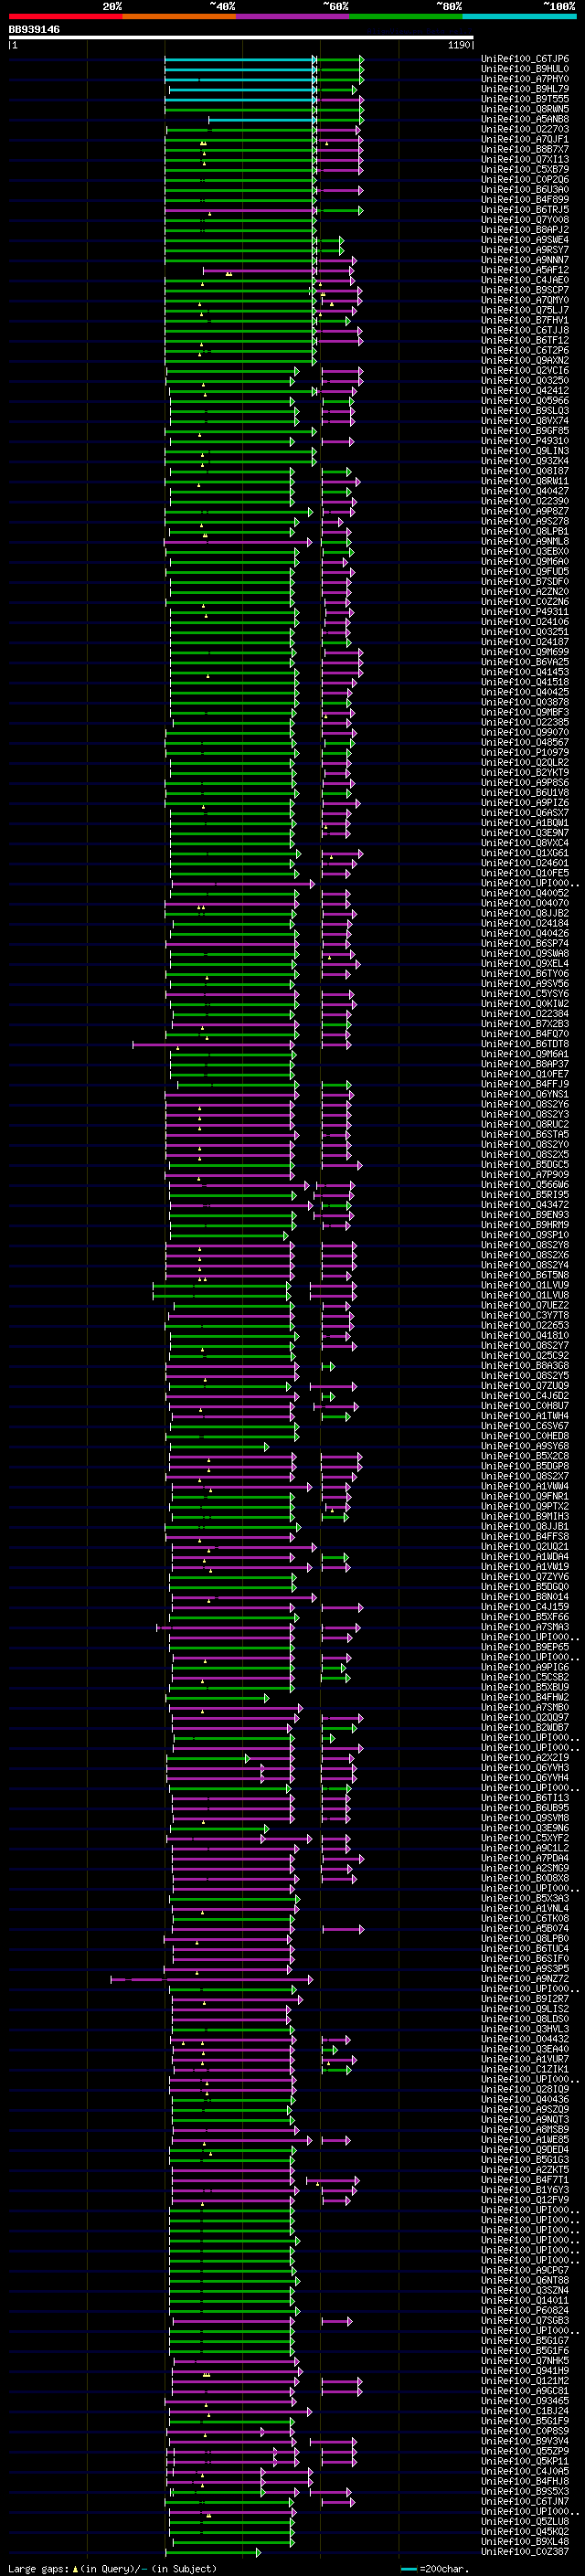Click subject label UniRef100_B6TRJ5
This screenshot has width=585, height=2576.
pyautogui.click(x=525, y=210)
